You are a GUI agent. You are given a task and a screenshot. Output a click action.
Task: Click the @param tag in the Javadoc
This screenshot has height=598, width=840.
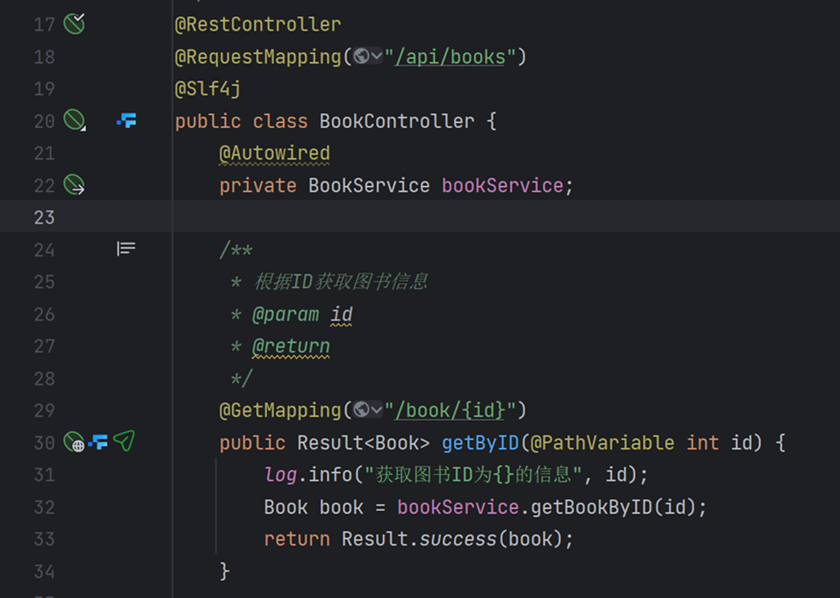[x=286, y=314]
